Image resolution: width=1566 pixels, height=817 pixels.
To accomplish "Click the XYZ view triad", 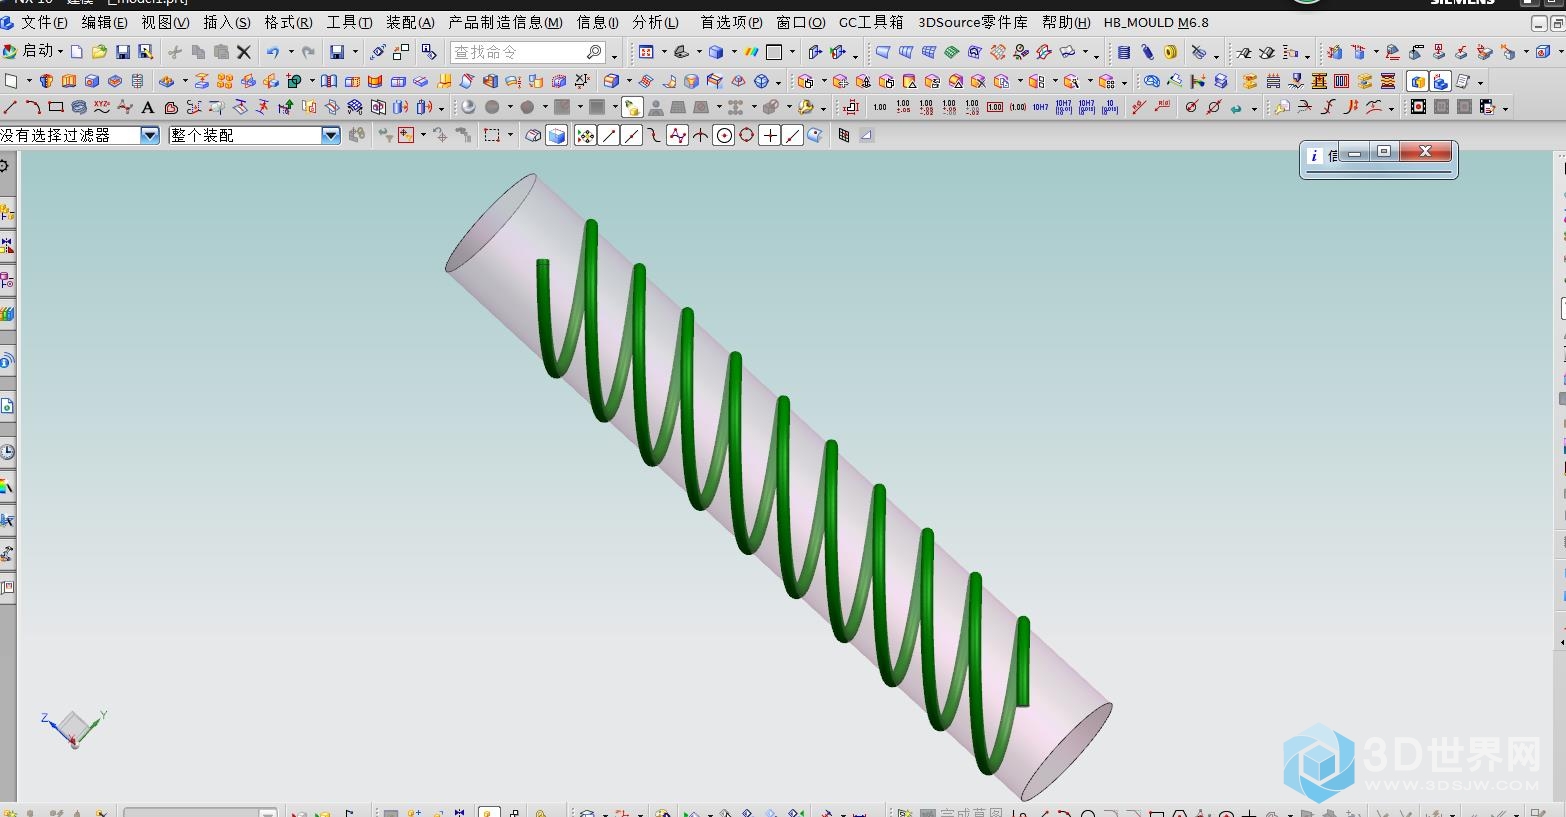I will tap(73, 727).
